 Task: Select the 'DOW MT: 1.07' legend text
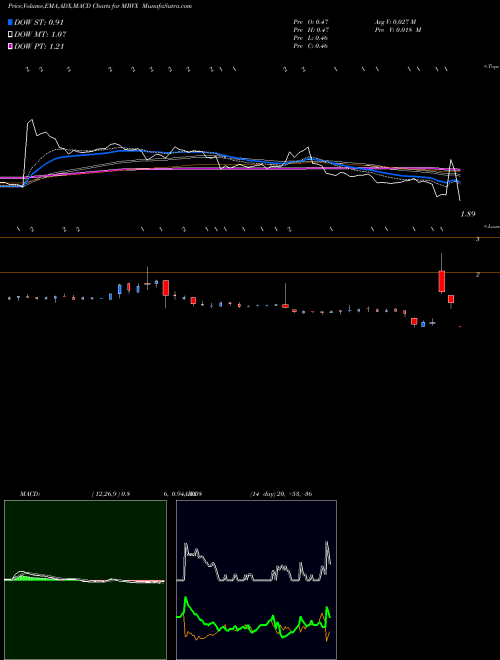(x=40, y=34)
